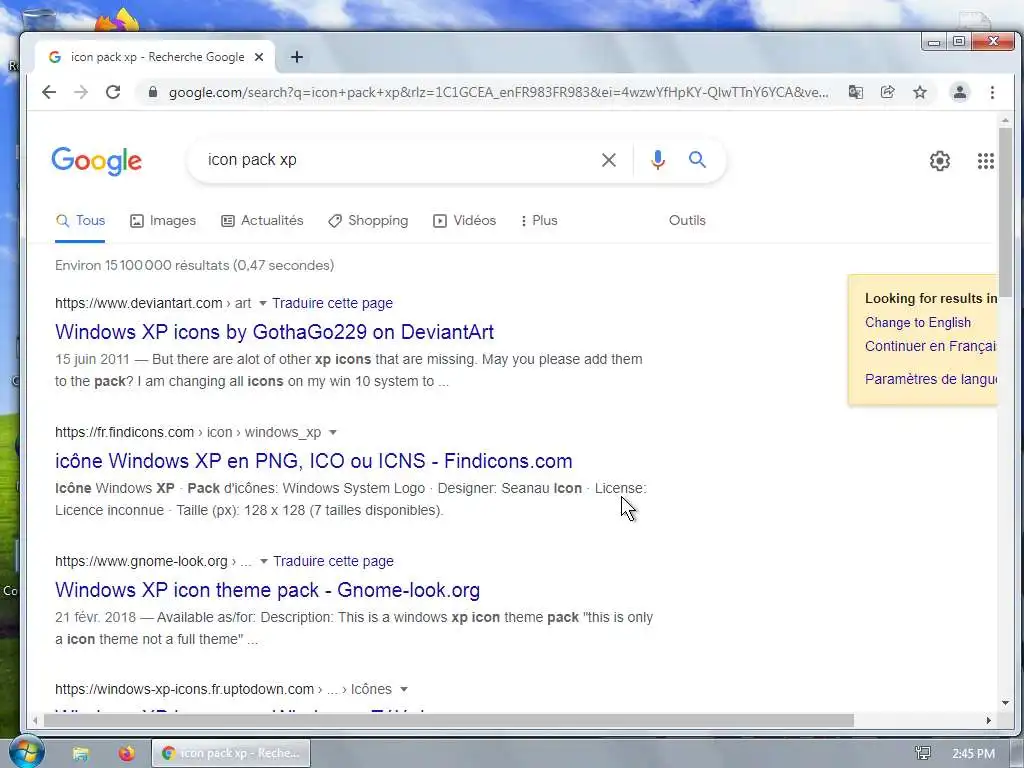
Task: Open Paramètres de langue link
Action: 931,379
